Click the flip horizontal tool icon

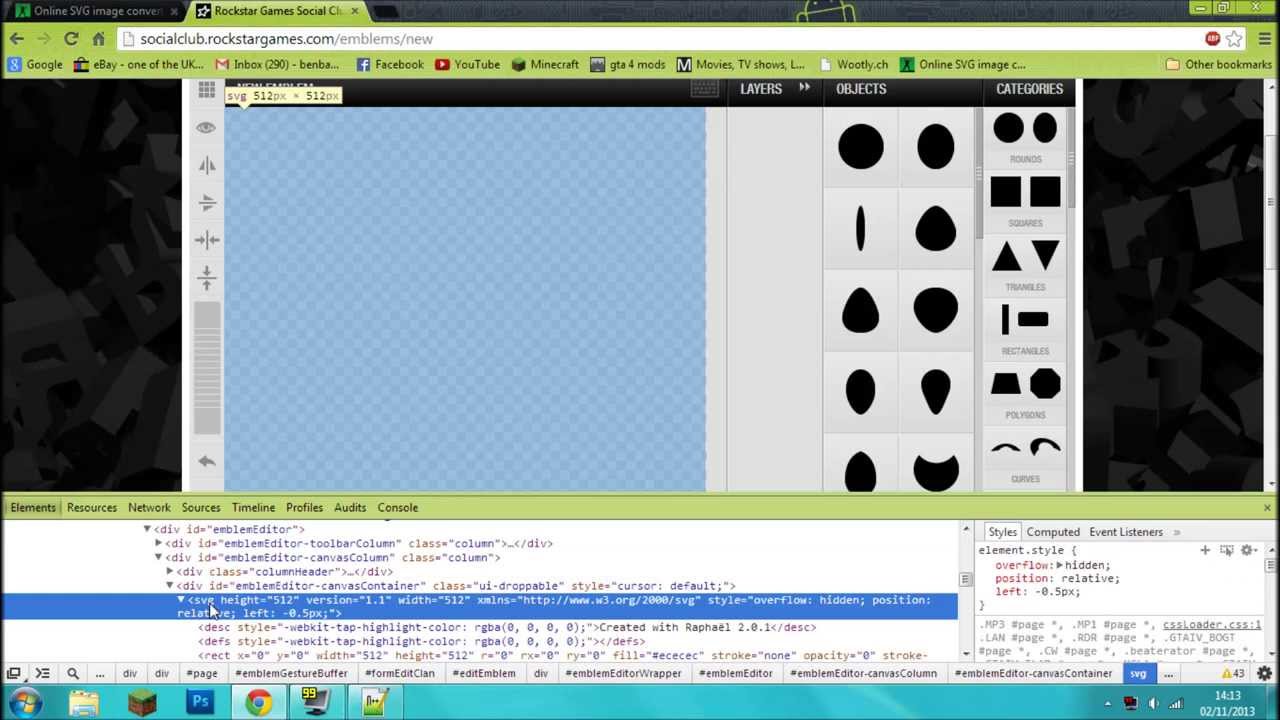[x=207, y=165]
